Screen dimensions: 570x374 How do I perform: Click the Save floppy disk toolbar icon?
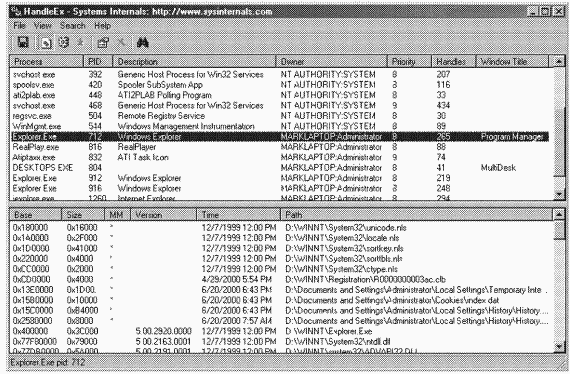coord(23,43)
